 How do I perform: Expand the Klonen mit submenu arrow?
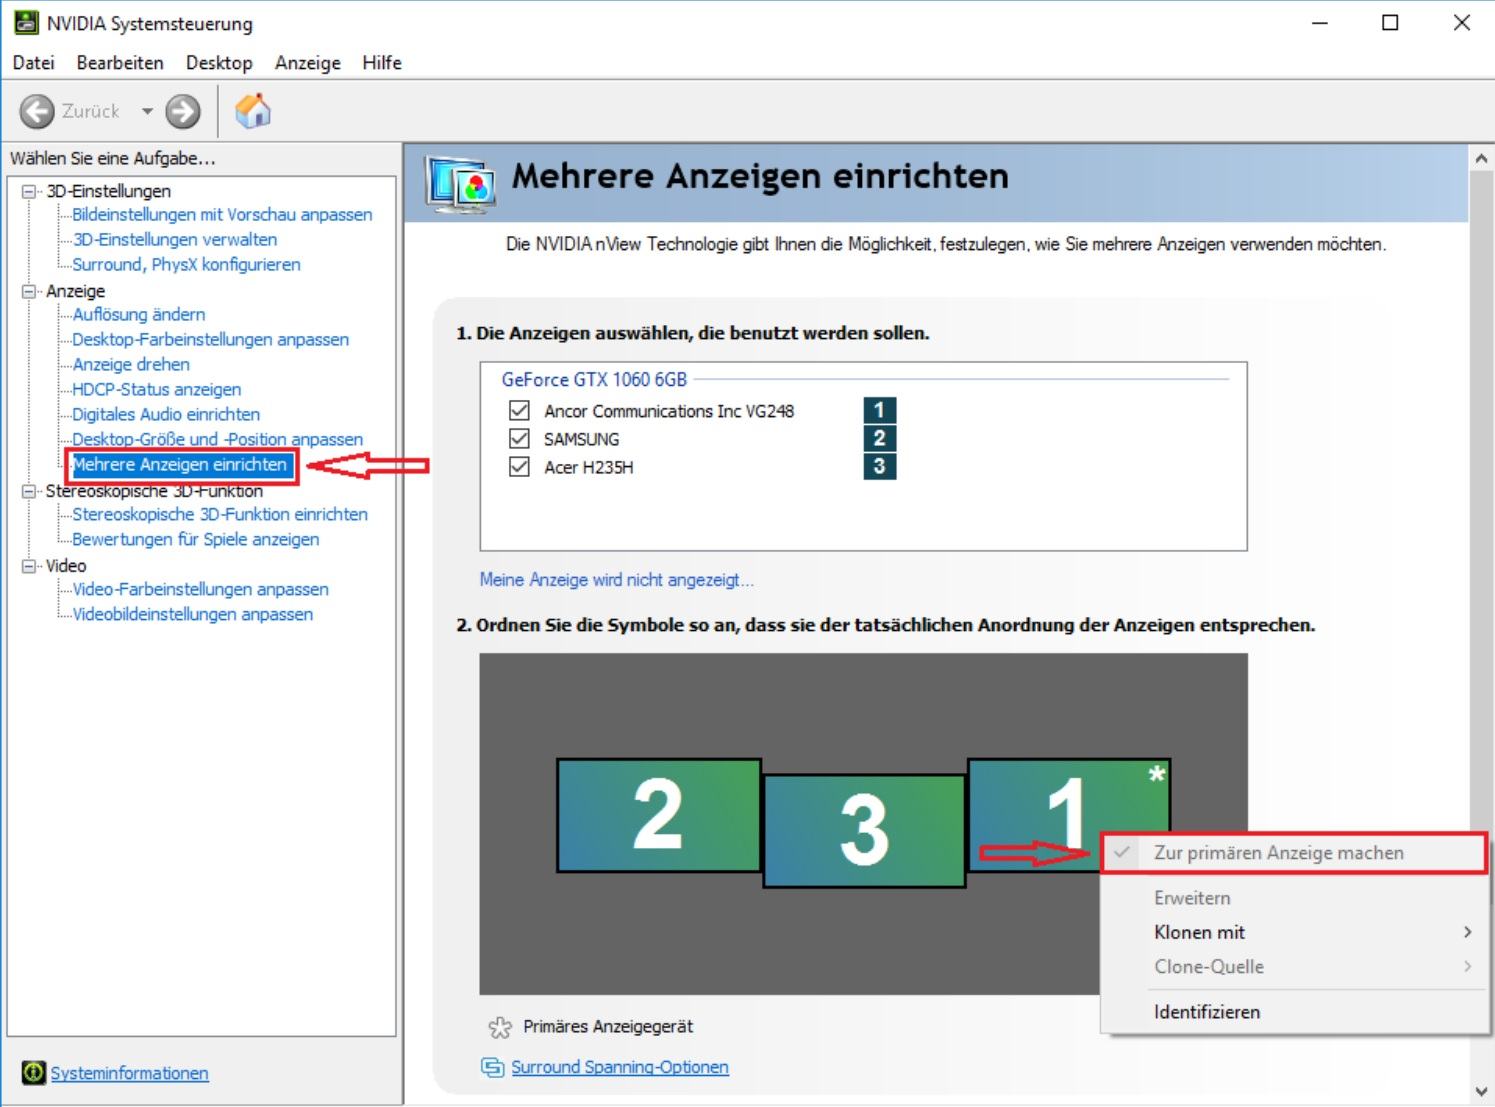(1467, 932)
